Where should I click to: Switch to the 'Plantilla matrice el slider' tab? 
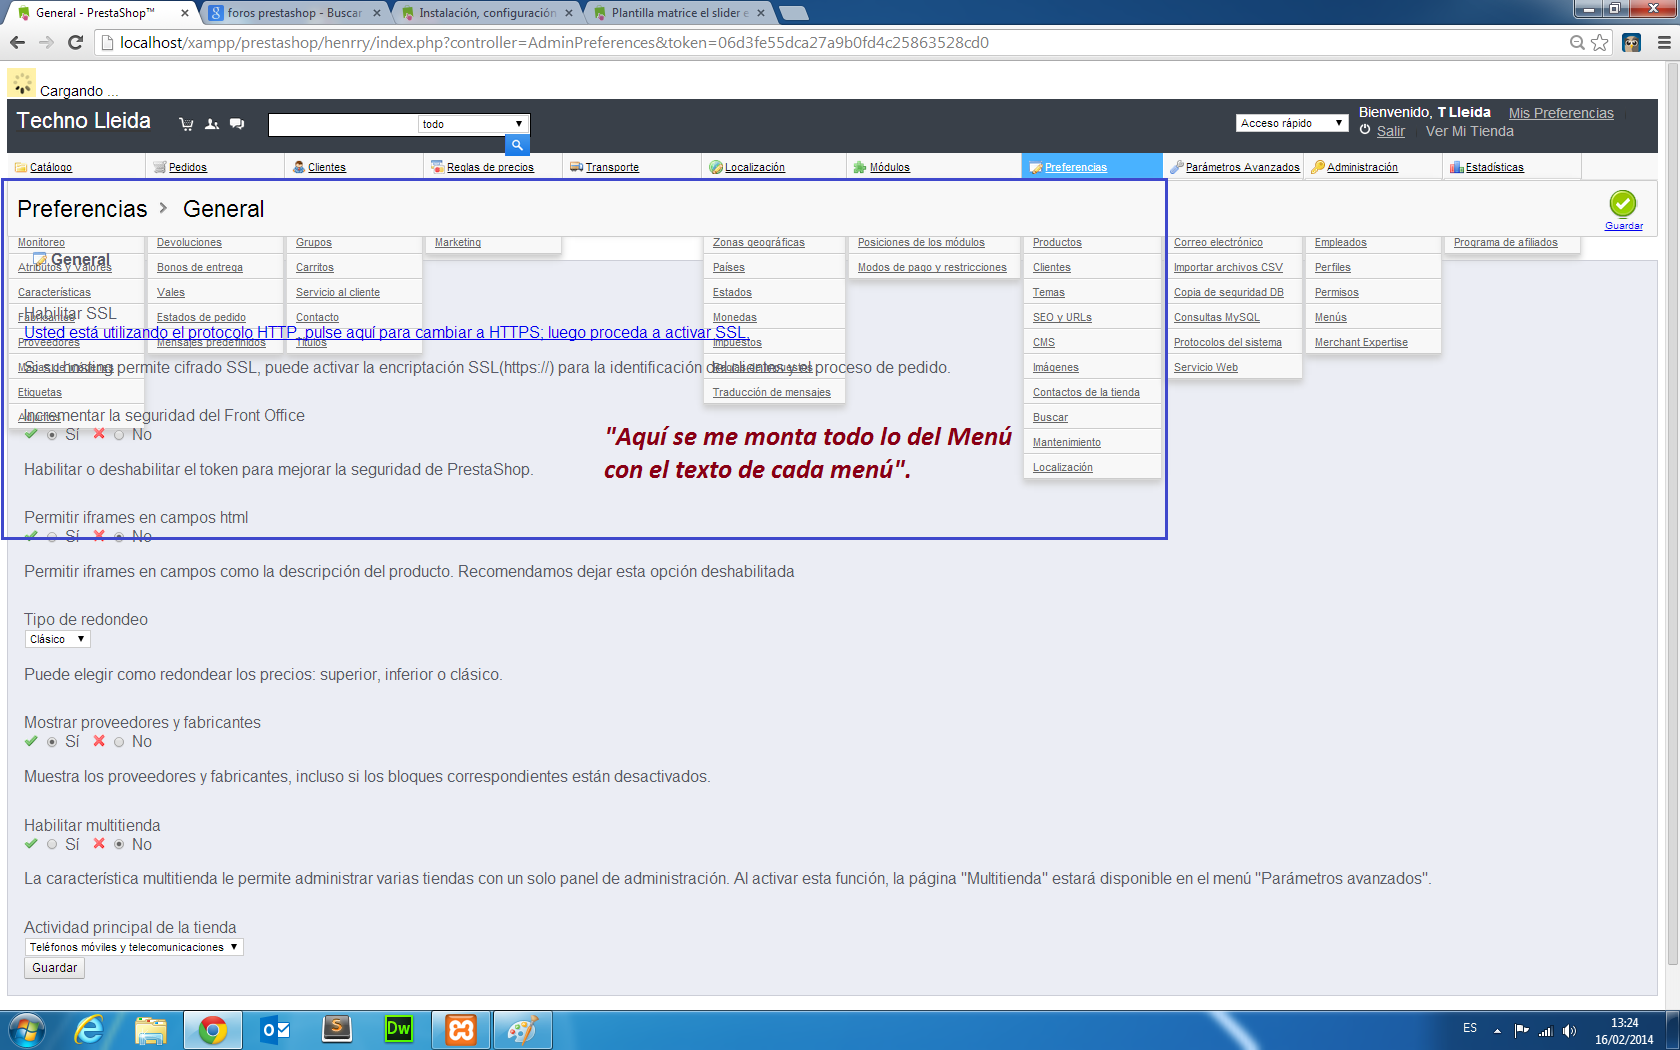680,13
